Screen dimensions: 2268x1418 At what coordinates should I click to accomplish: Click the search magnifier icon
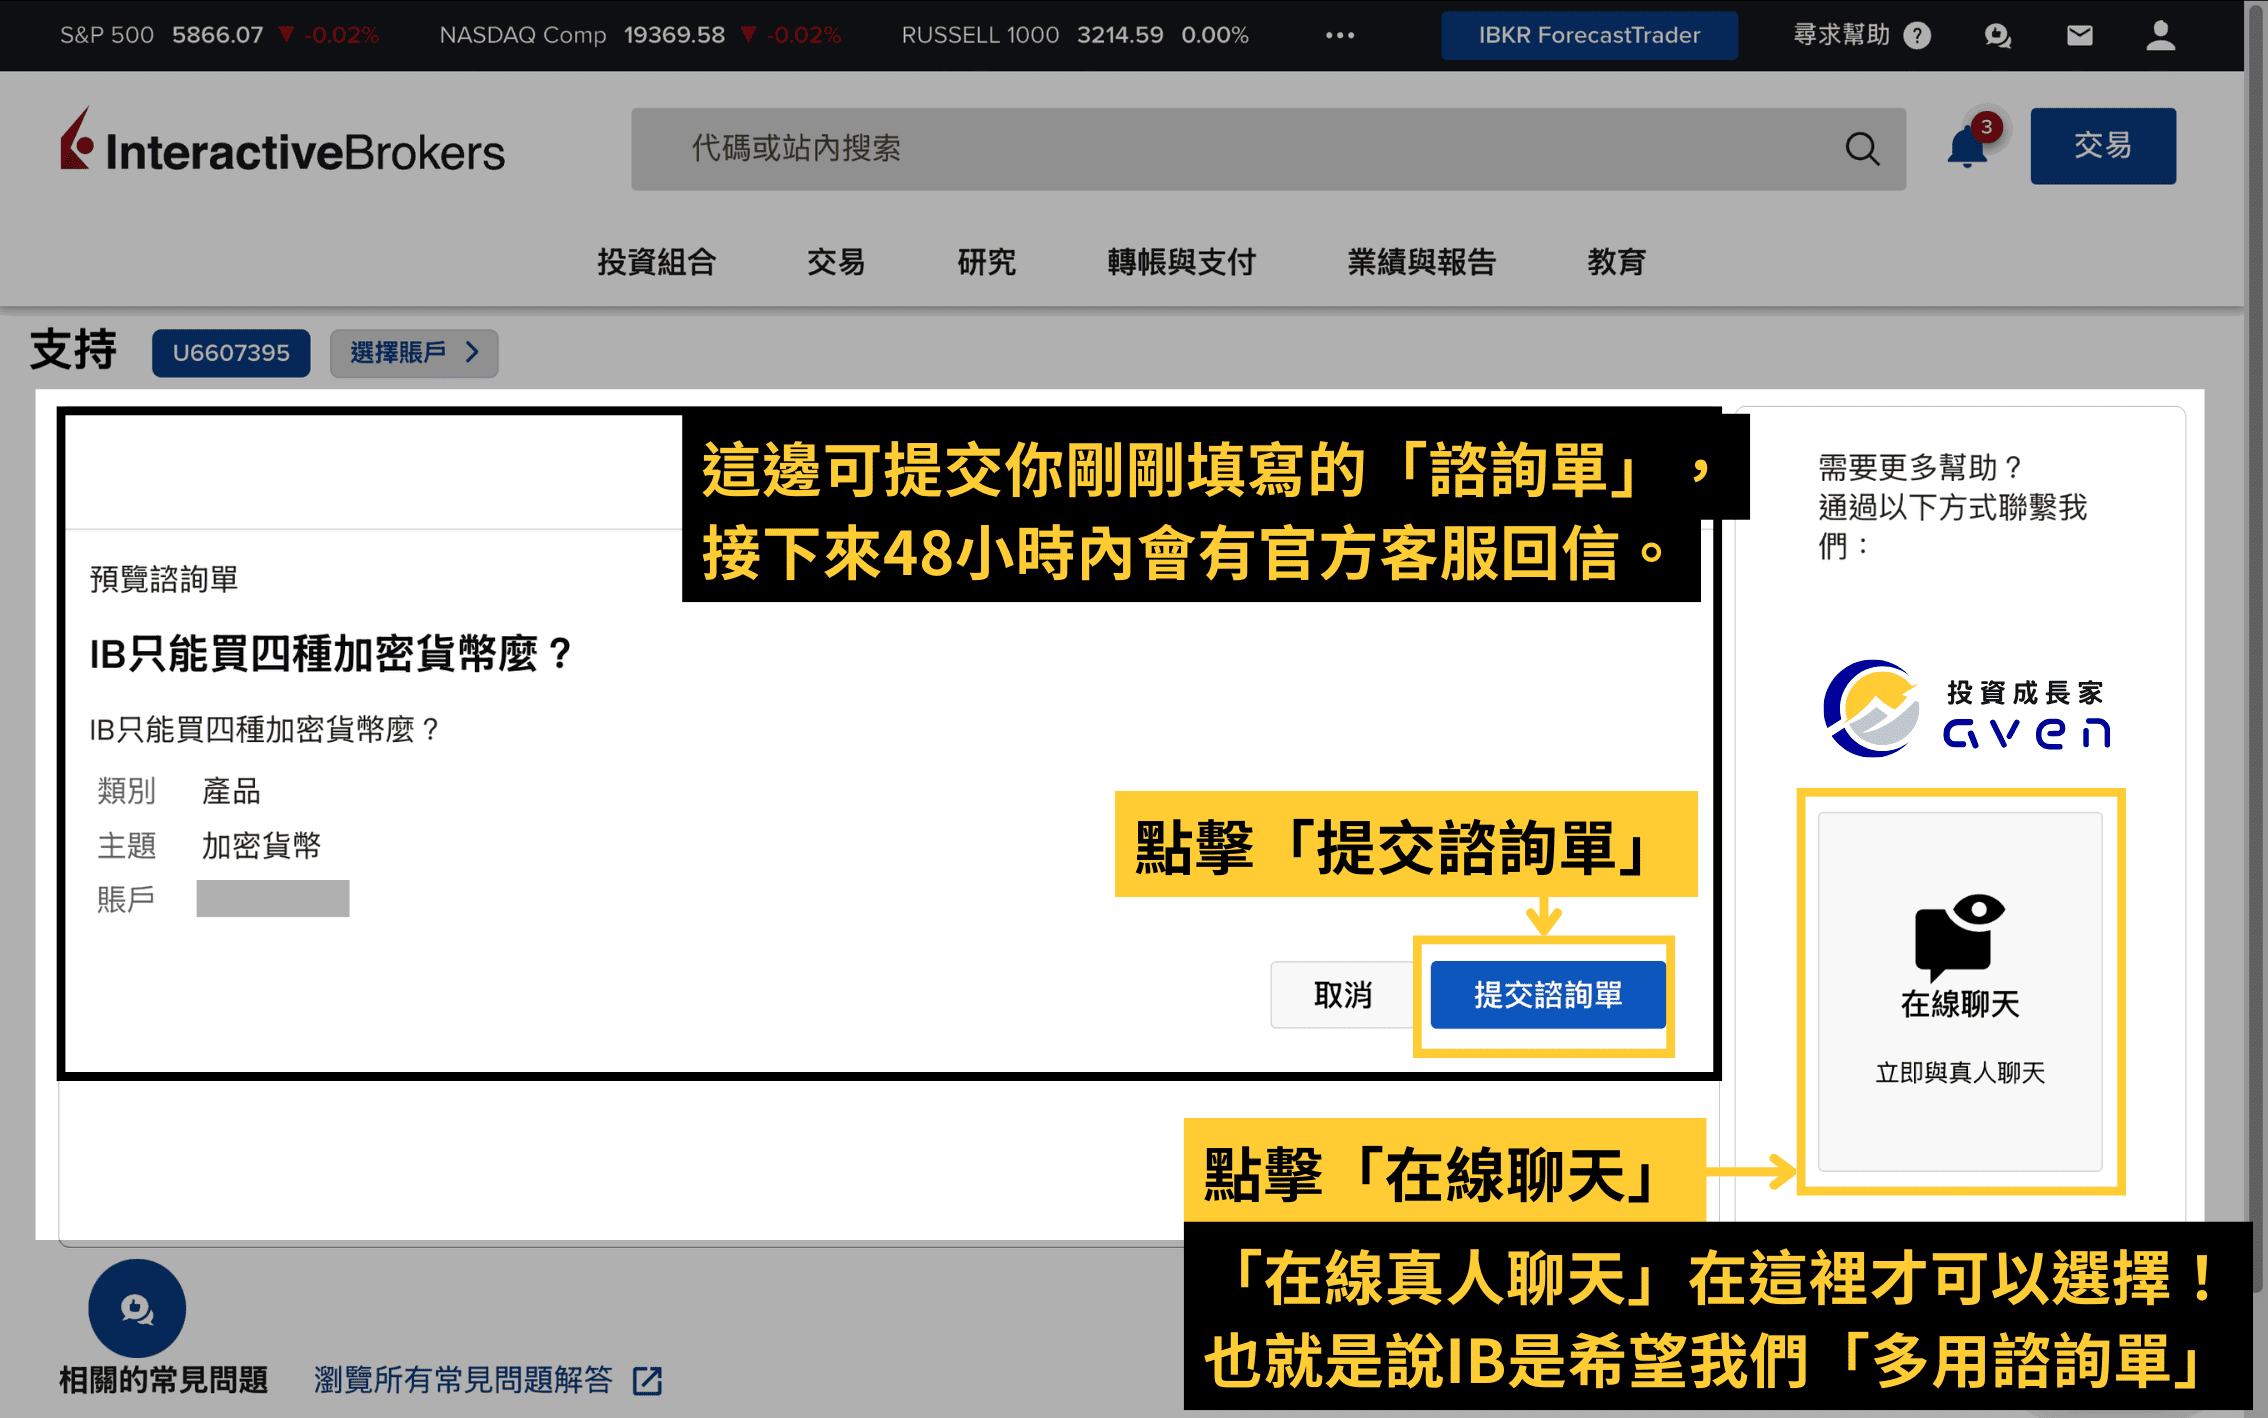coord(1861,149)
